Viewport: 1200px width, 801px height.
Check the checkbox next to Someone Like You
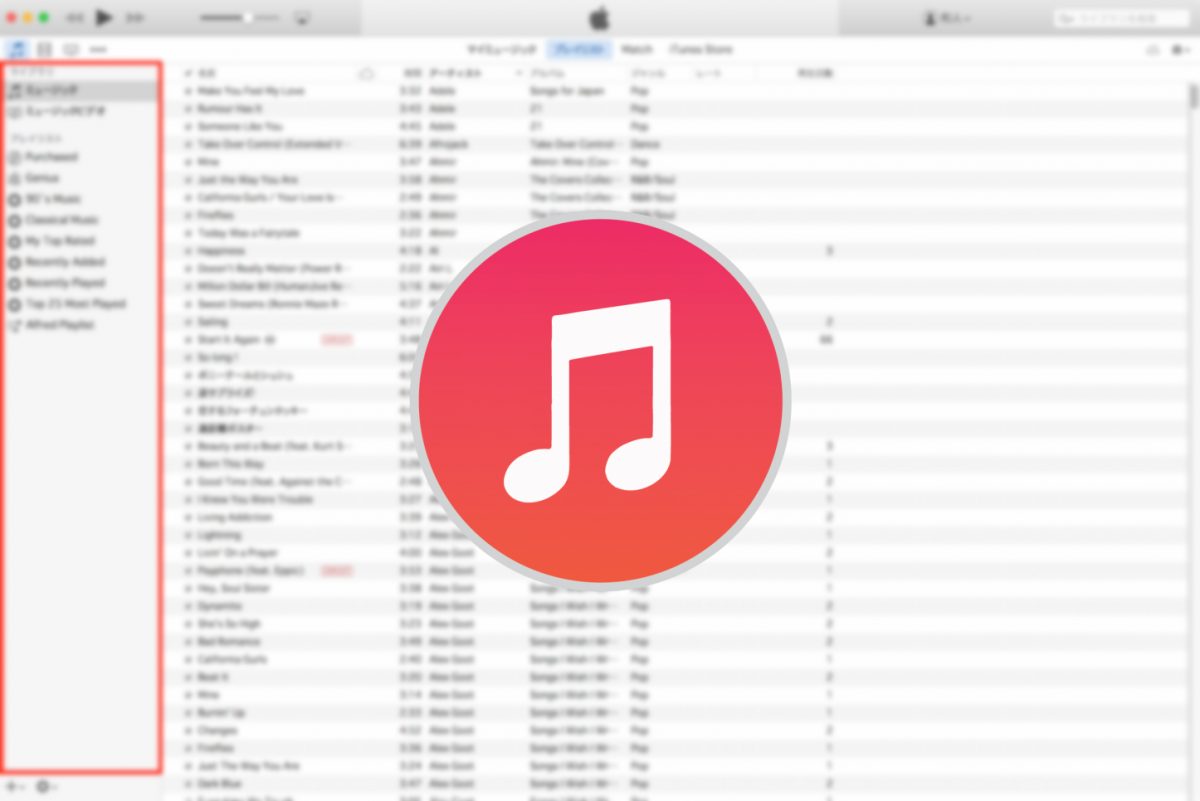[186, 126]
